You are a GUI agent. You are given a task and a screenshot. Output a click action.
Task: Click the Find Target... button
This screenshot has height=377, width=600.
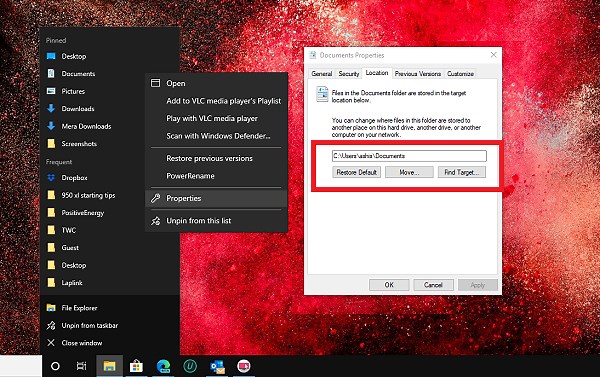tap(462, 172)
